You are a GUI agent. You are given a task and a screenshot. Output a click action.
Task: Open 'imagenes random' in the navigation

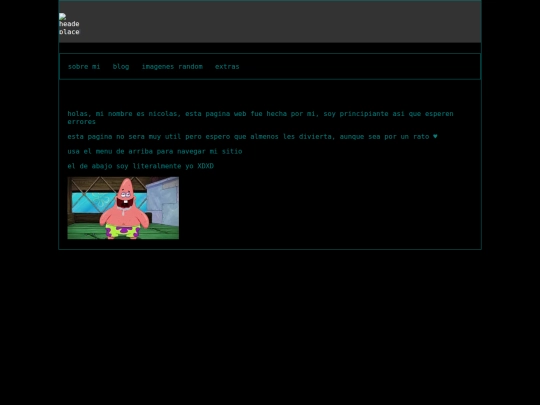click(x=172, y=67)
